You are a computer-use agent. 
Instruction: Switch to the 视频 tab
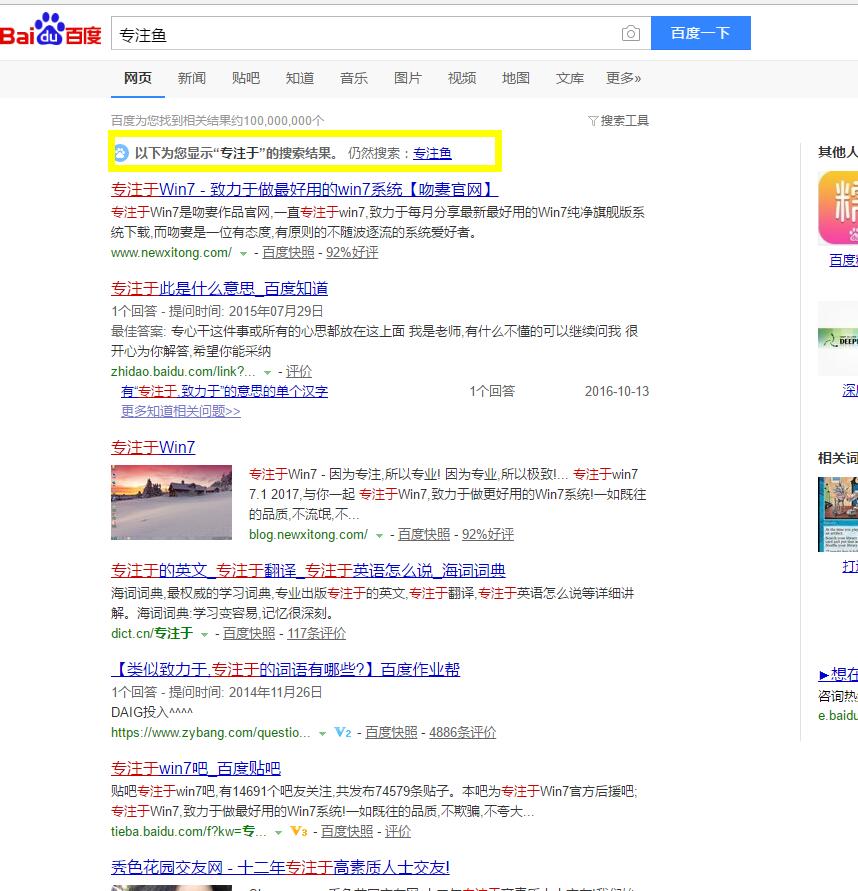[x=461, y=78]
